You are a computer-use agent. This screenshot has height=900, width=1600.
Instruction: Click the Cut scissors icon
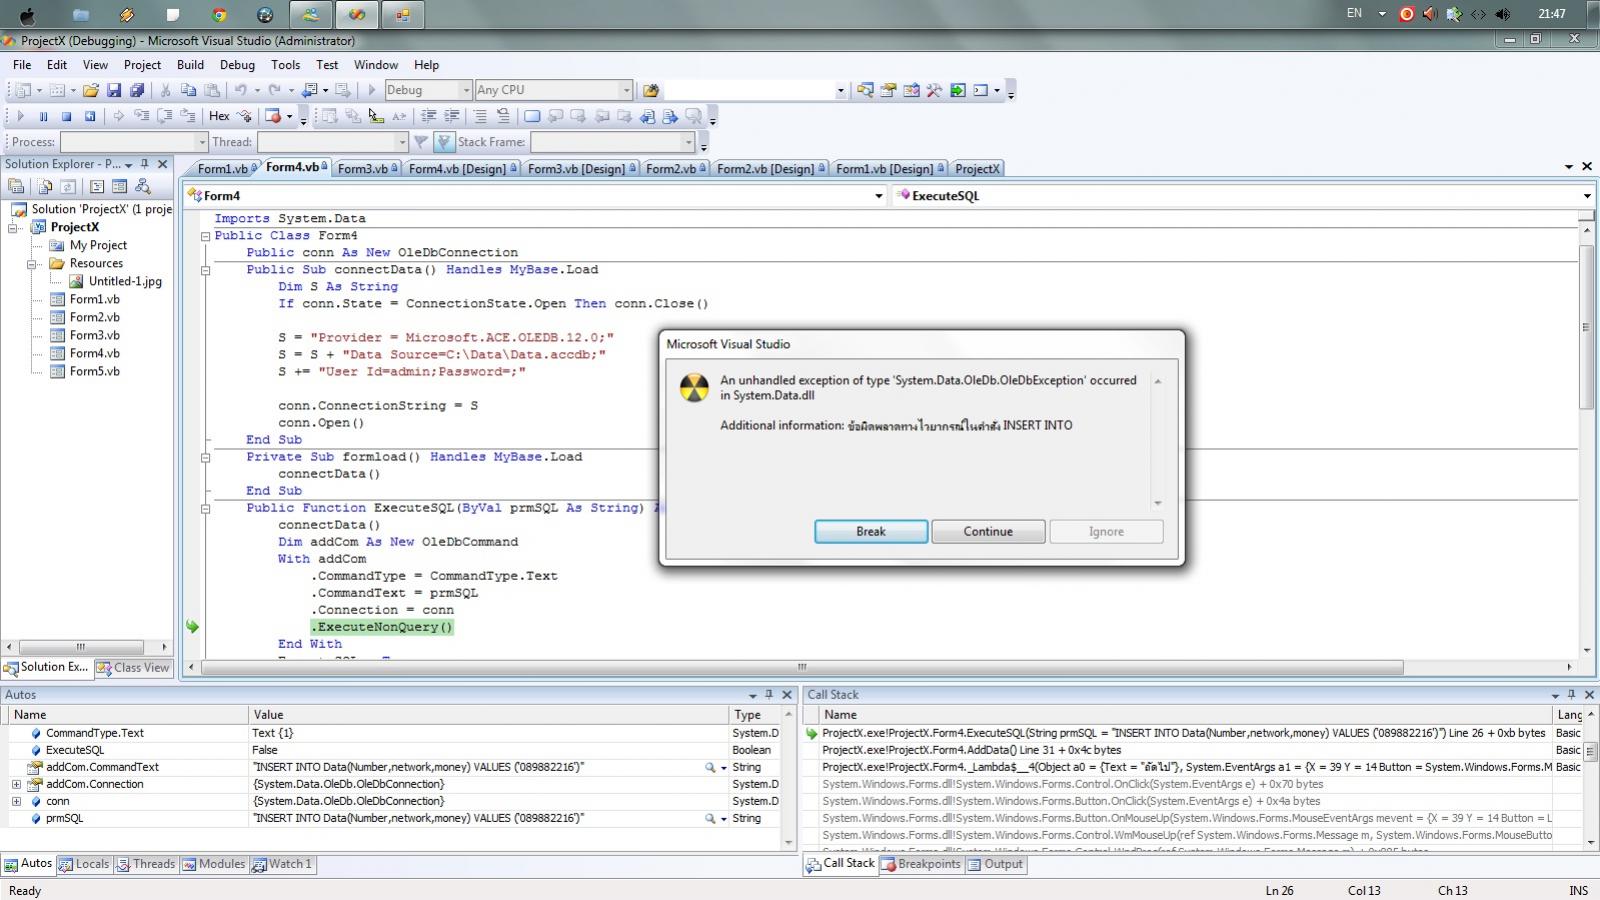166,90
